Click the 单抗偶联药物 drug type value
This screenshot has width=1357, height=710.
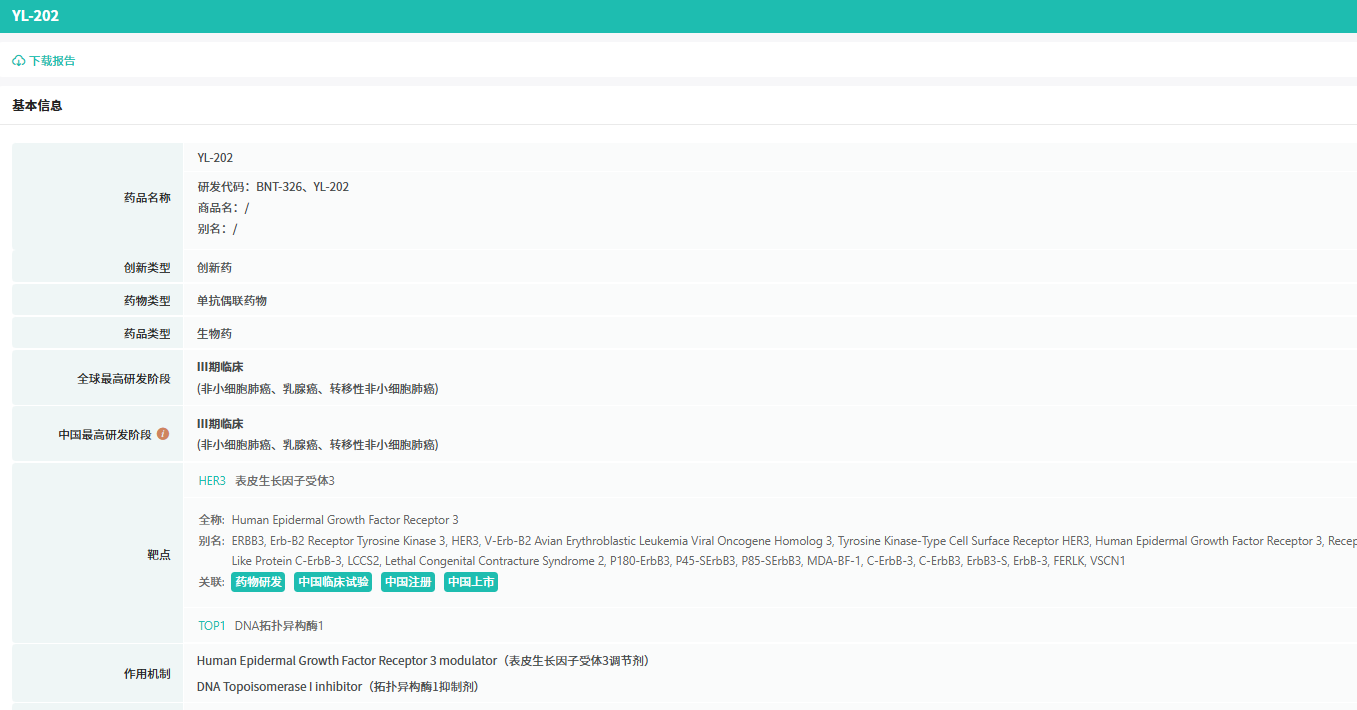232,301
